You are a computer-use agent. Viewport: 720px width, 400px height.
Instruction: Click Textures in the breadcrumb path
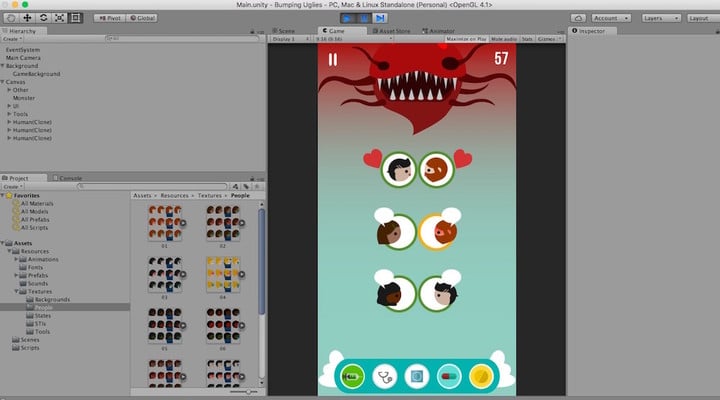coord(210,196)
